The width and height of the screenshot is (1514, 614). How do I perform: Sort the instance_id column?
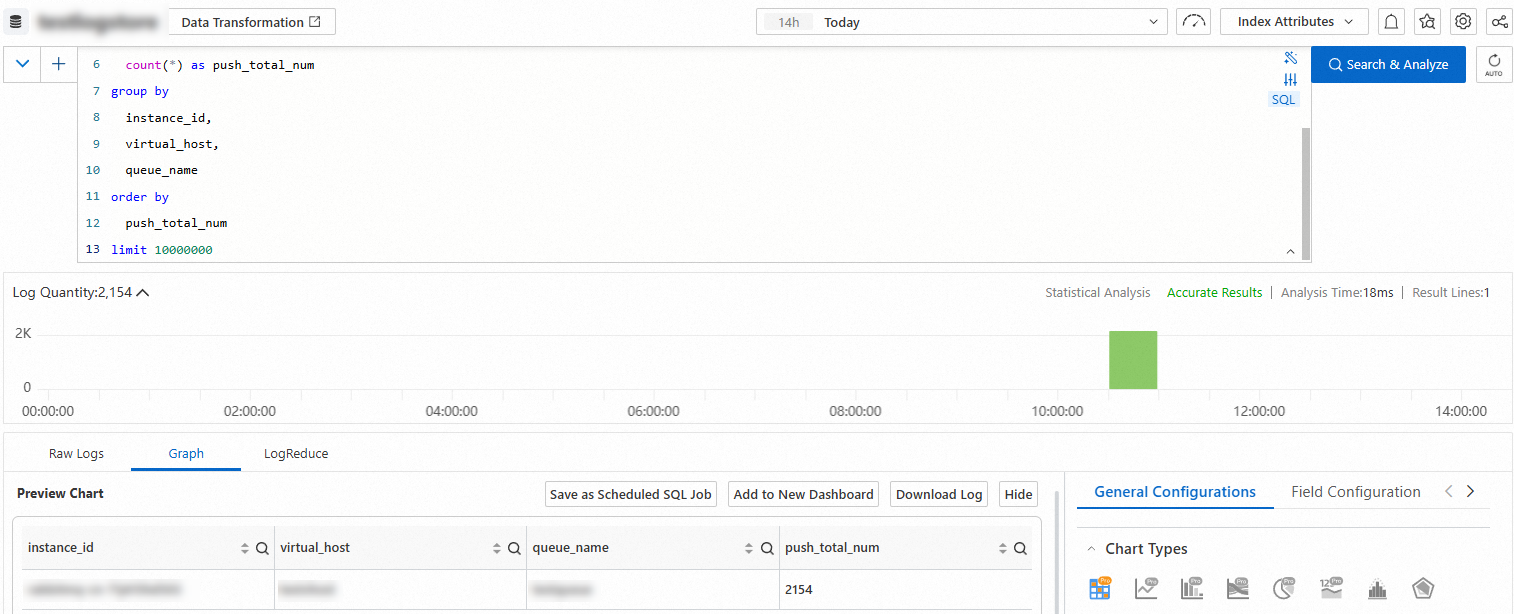tap(245, 548)
